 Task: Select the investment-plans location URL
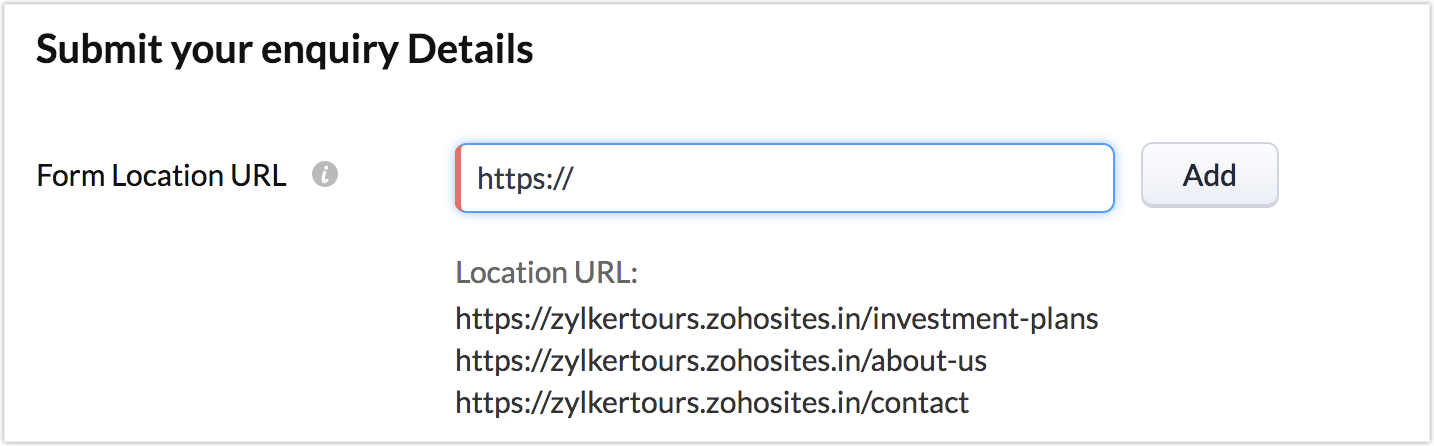point(777,319)
